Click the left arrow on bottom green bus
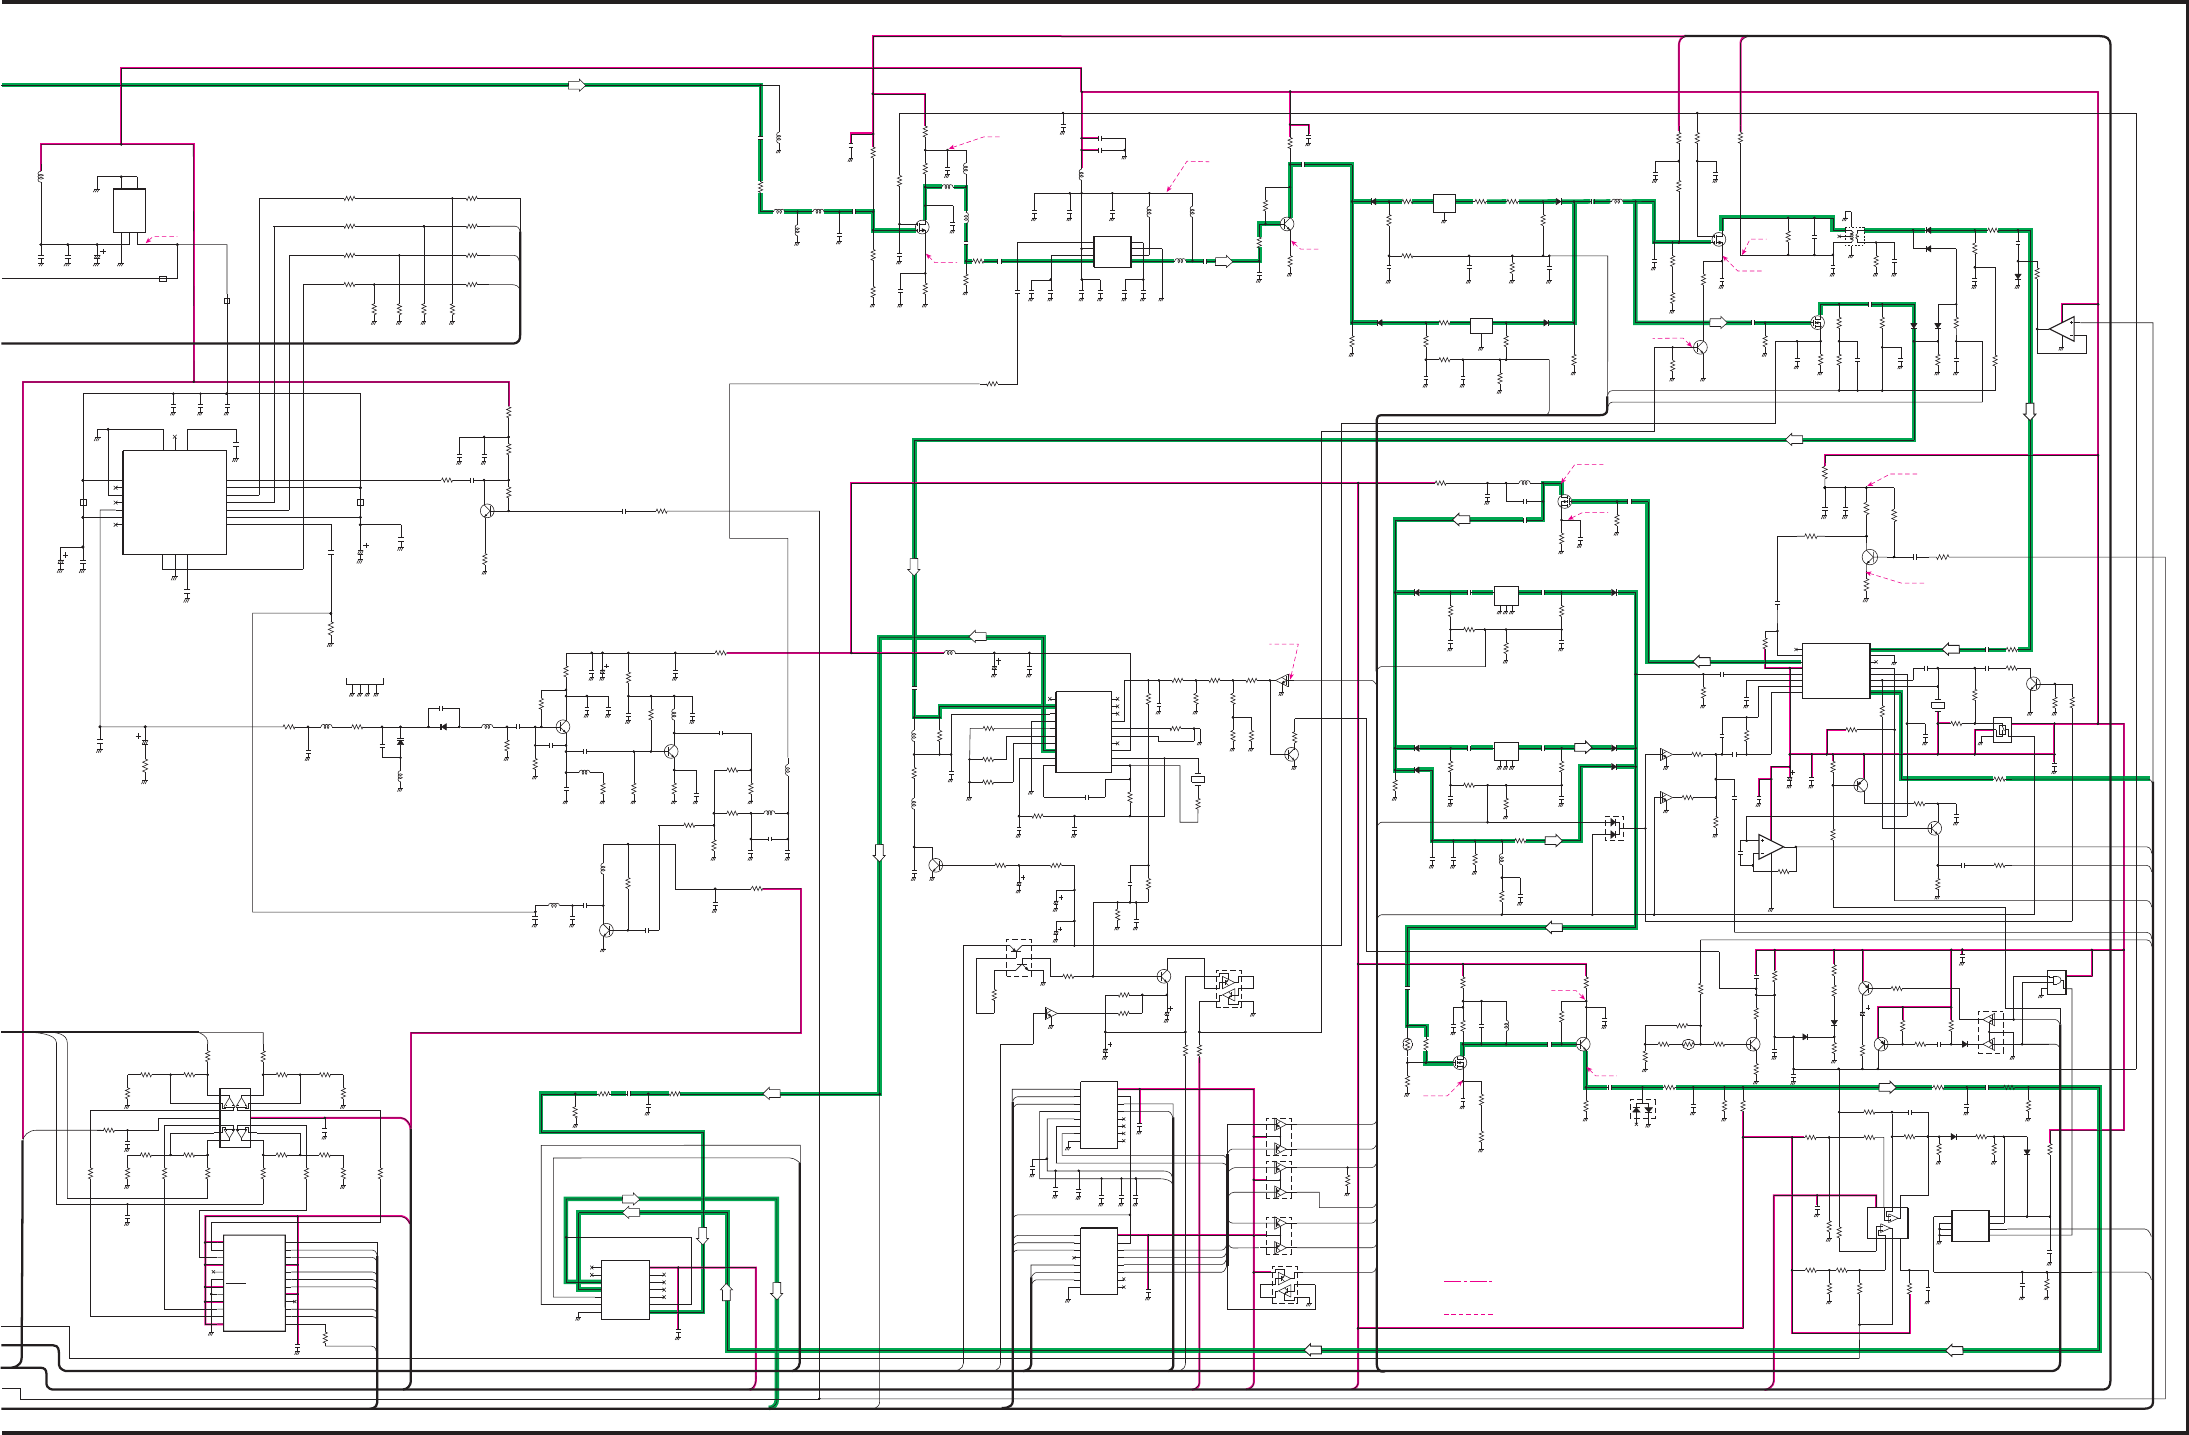2189x1435 pixels. (1313, 1350)
